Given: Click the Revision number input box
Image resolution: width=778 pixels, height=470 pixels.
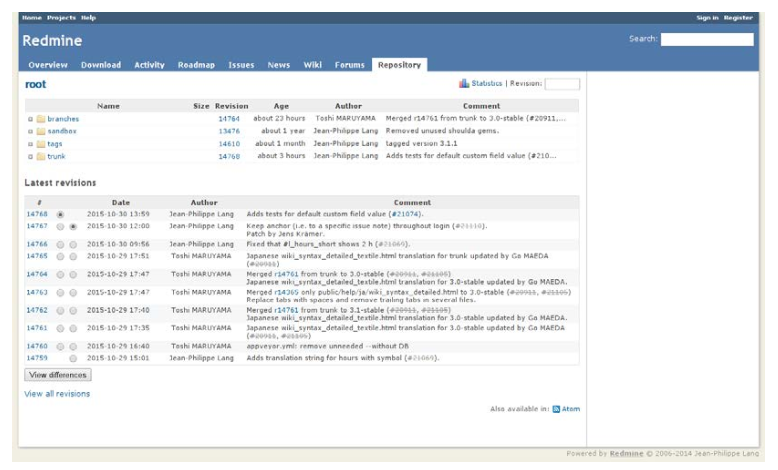Looking at the screenshot, I should pos(561,84).
